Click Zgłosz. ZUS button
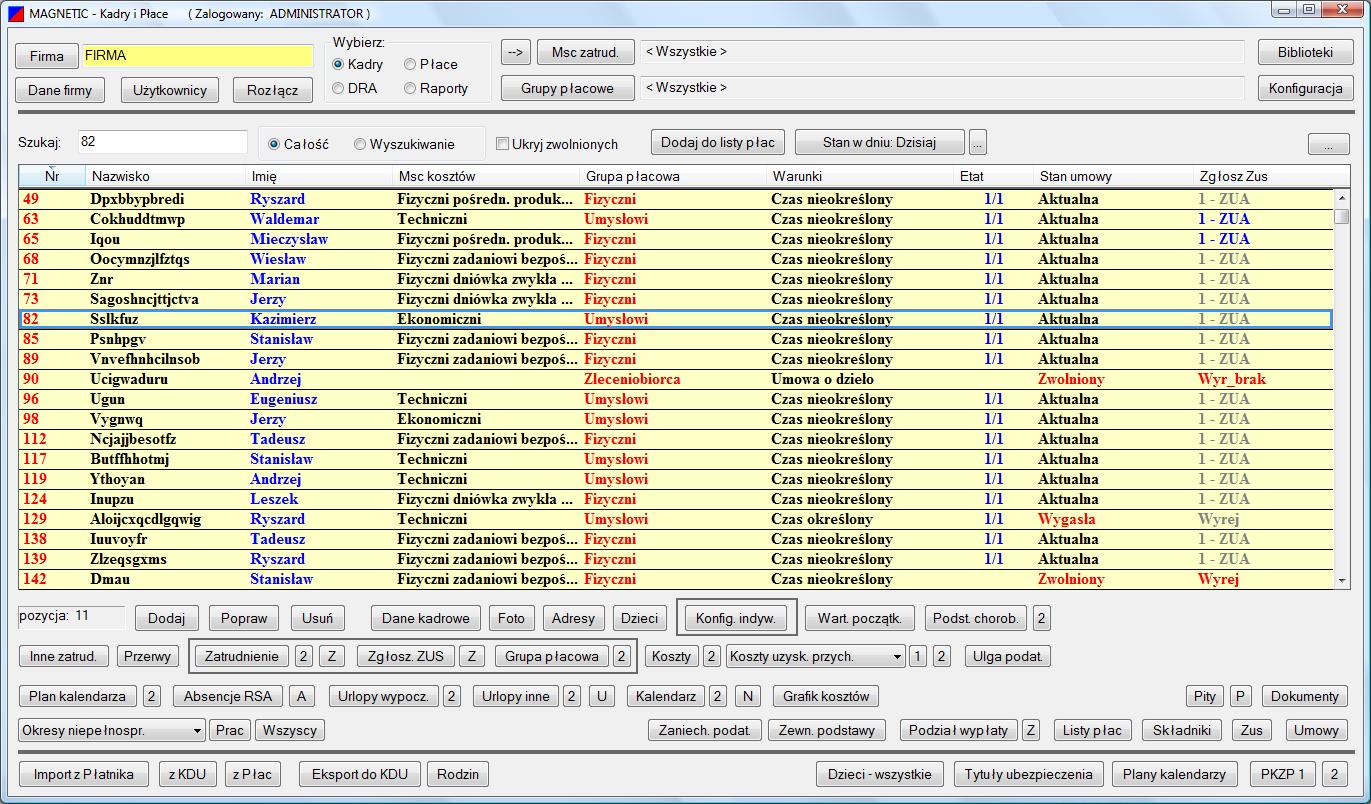 point(405,657)
